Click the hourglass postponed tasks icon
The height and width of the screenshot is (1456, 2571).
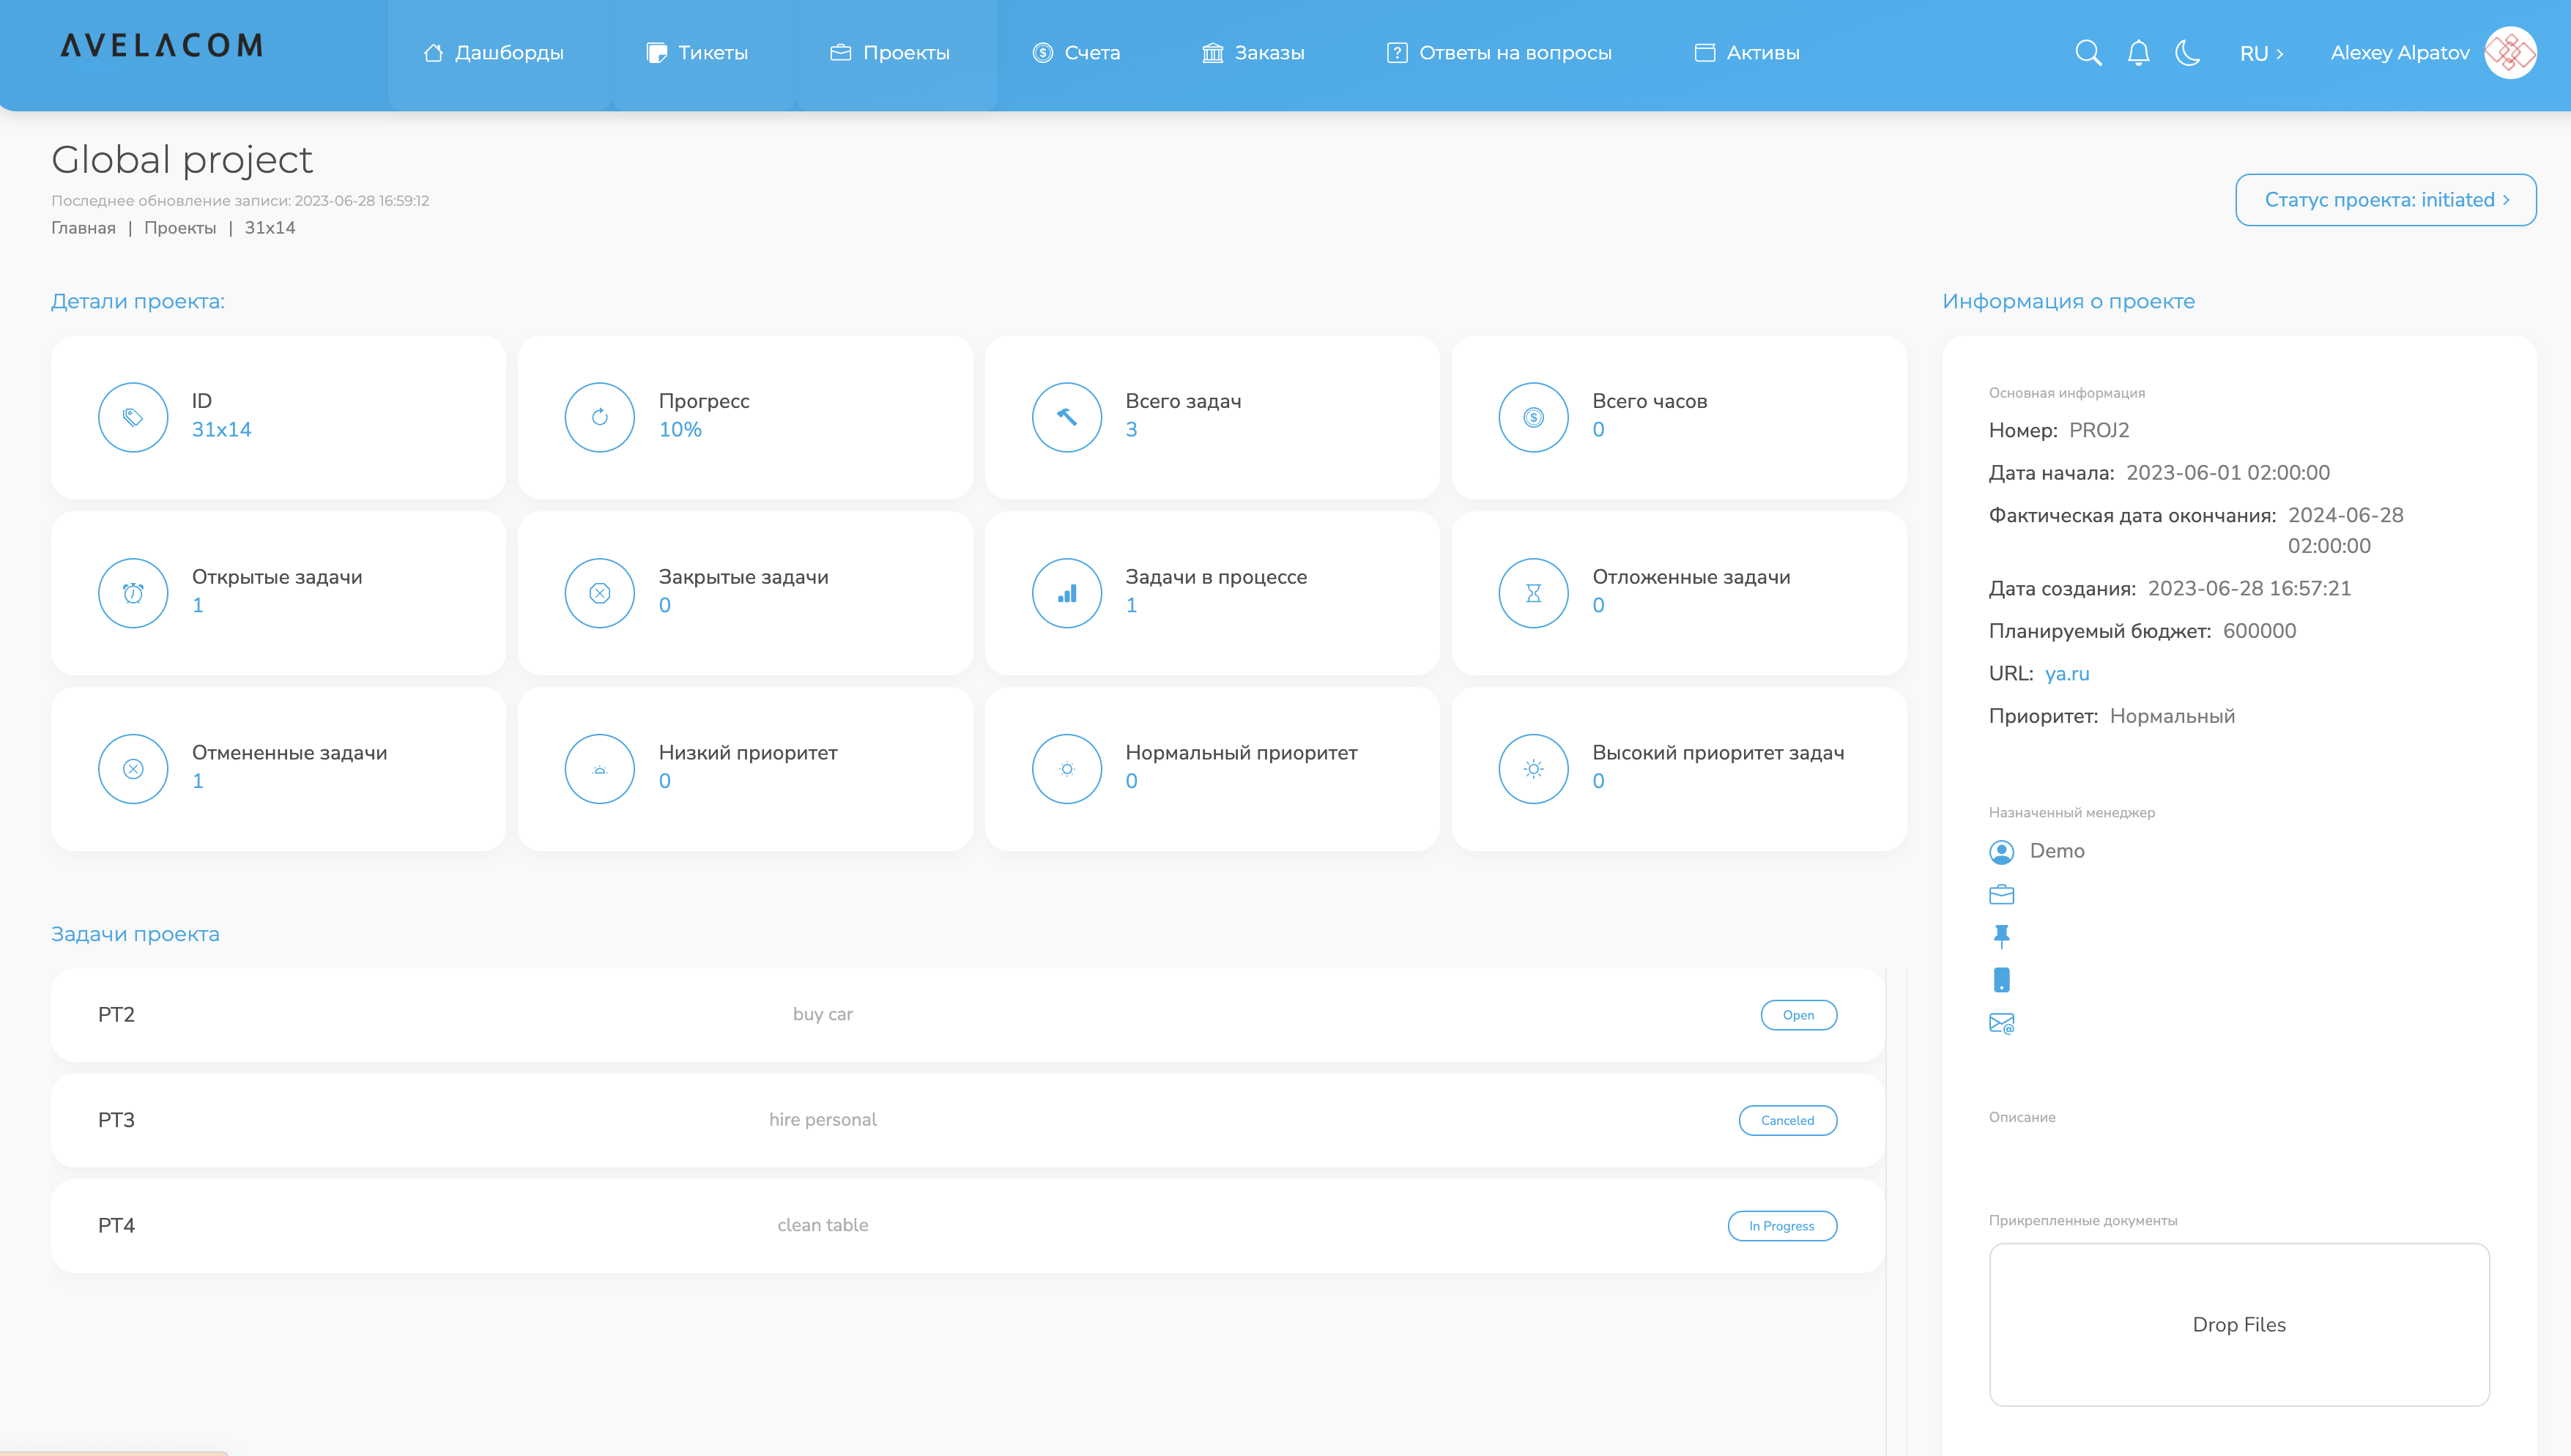1533,593
